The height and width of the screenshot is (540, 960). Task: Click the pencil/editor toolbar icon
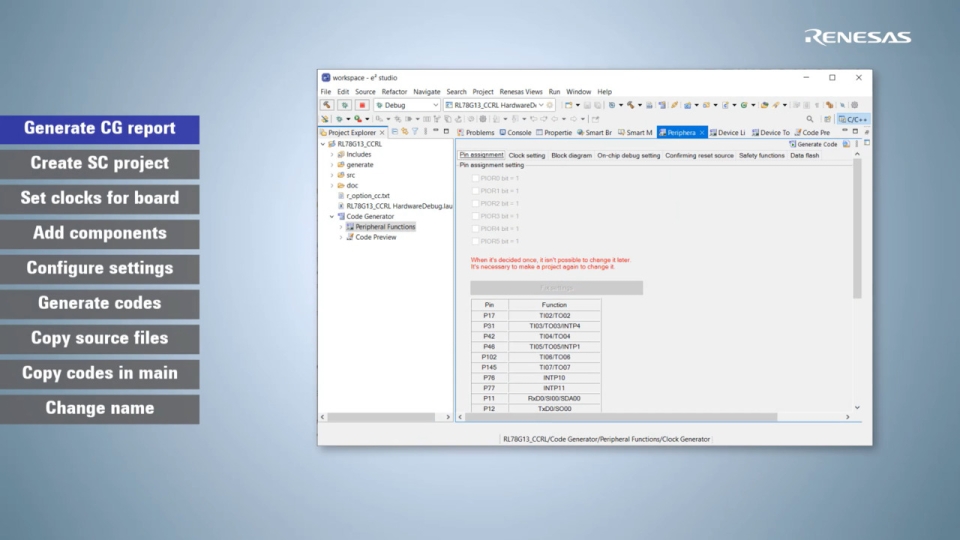(x=674, y=105)
